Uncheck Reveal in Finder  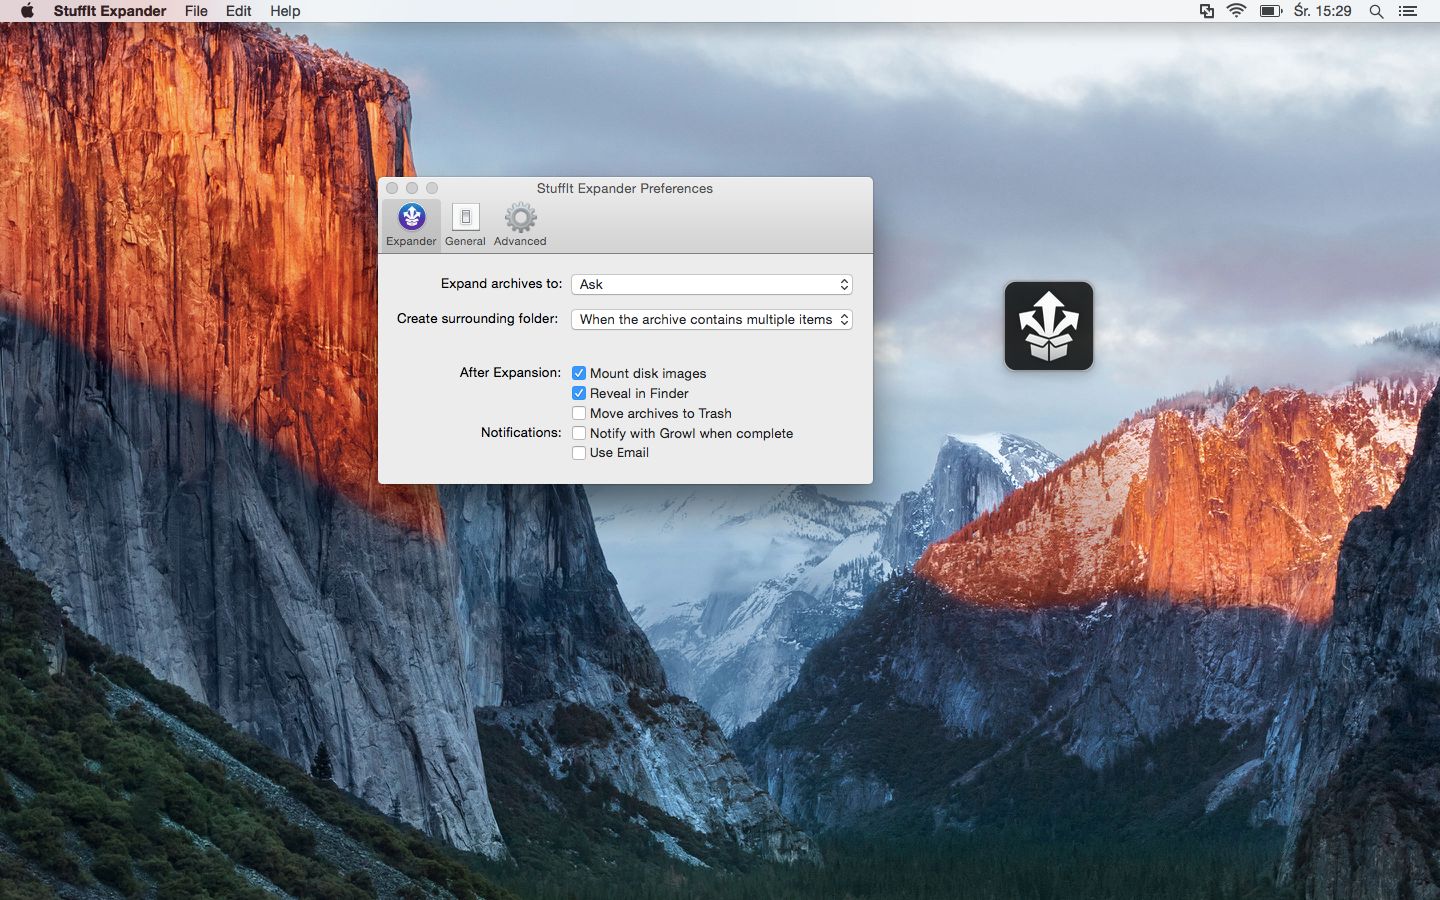point(579,393)
